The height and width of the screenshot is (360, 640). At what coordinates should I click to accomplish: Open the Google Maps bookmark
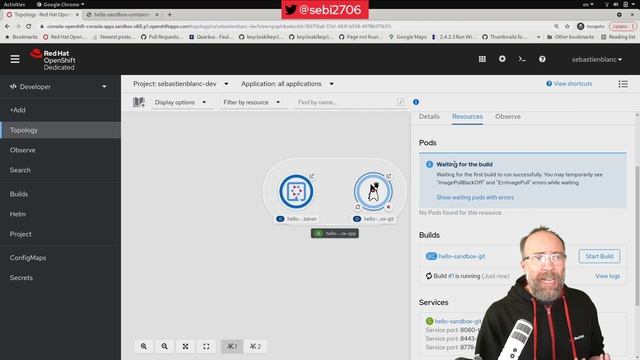[x=407, y=37]
